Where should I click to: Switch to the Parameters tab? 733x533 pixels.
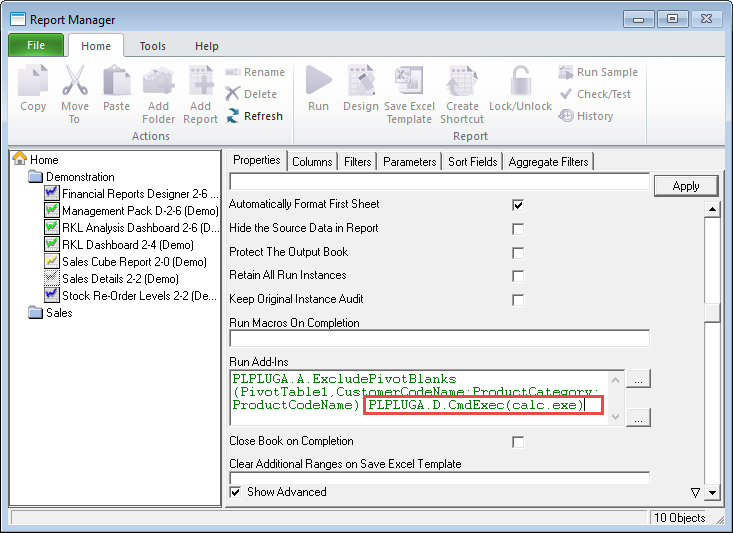pyautogui.click(x=410, y=162)
